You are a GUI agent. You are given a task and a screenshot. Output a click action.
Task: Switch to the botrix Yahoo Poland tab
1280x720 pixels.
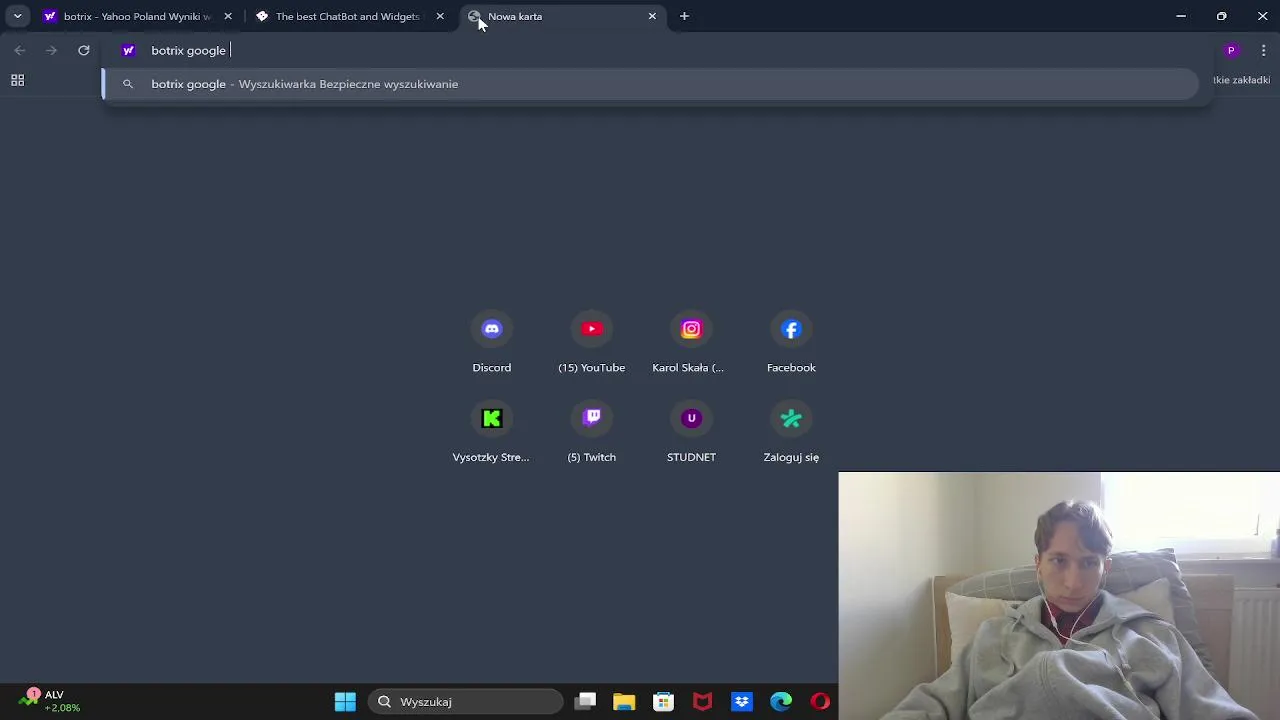click(x=136, y=16)
